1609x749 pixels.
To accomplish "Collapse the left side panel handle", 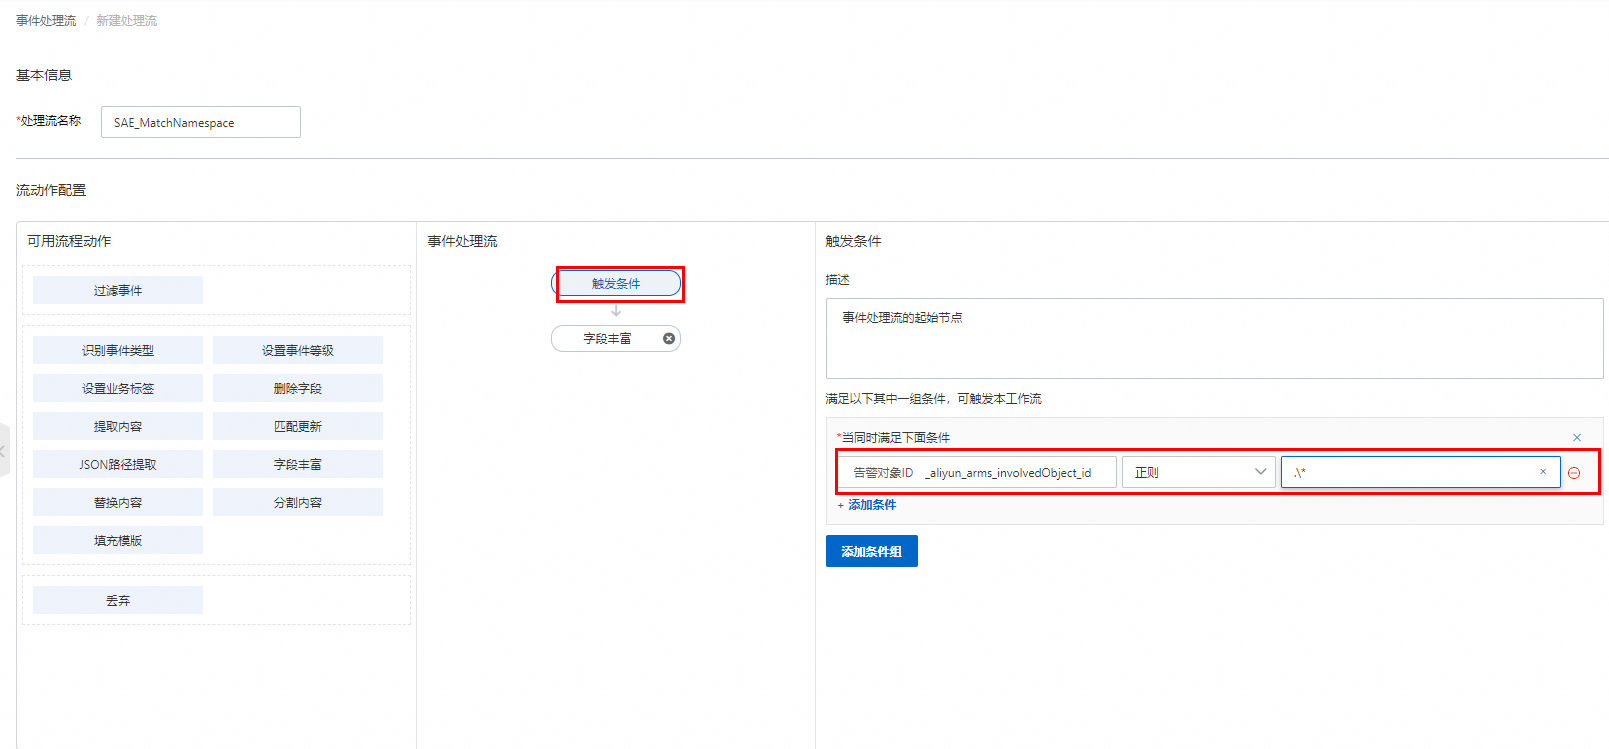I will pyautogui.click(x=4, y=450).
